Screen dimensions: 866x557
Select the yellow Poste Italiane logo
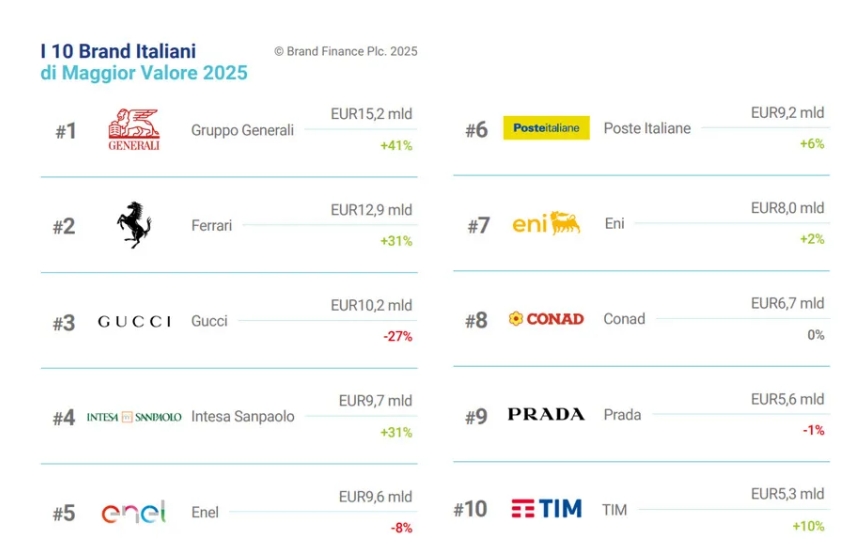pos(546,128)
